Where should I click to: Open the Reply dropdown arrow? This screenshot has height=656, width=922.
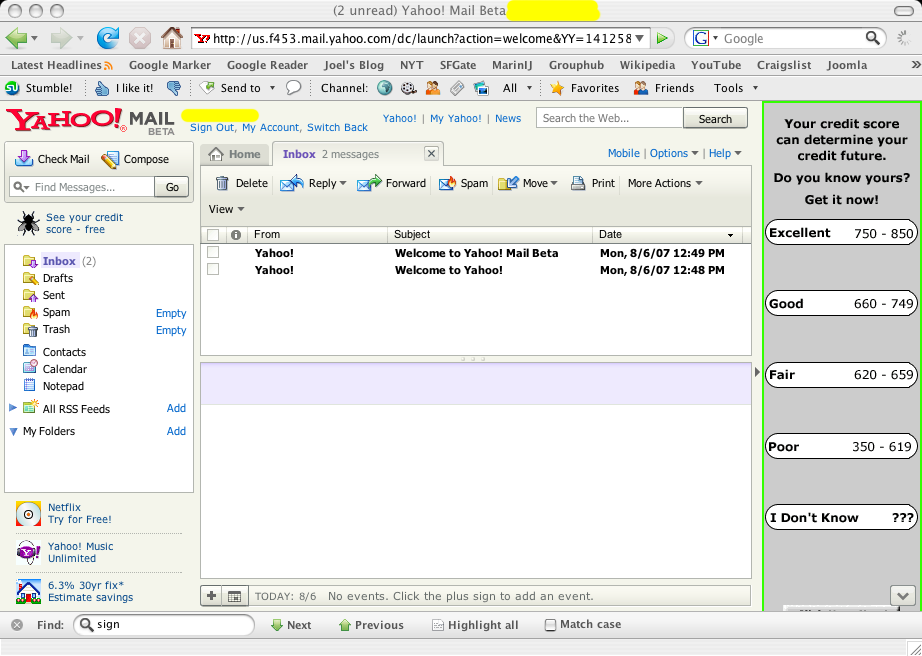click(x=343, y=184)
